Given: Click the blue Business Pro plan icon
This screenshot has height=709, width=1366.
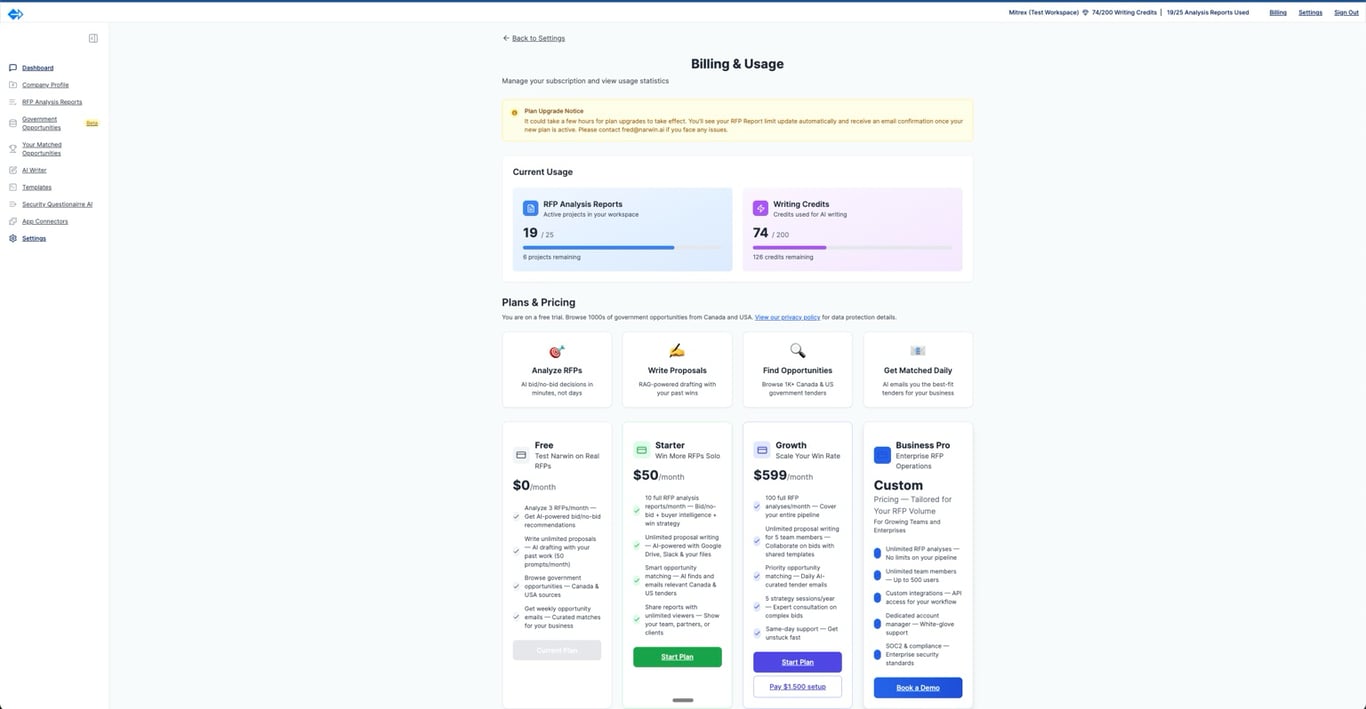Looking at the screenshot, I should click(x=882, y=455).
